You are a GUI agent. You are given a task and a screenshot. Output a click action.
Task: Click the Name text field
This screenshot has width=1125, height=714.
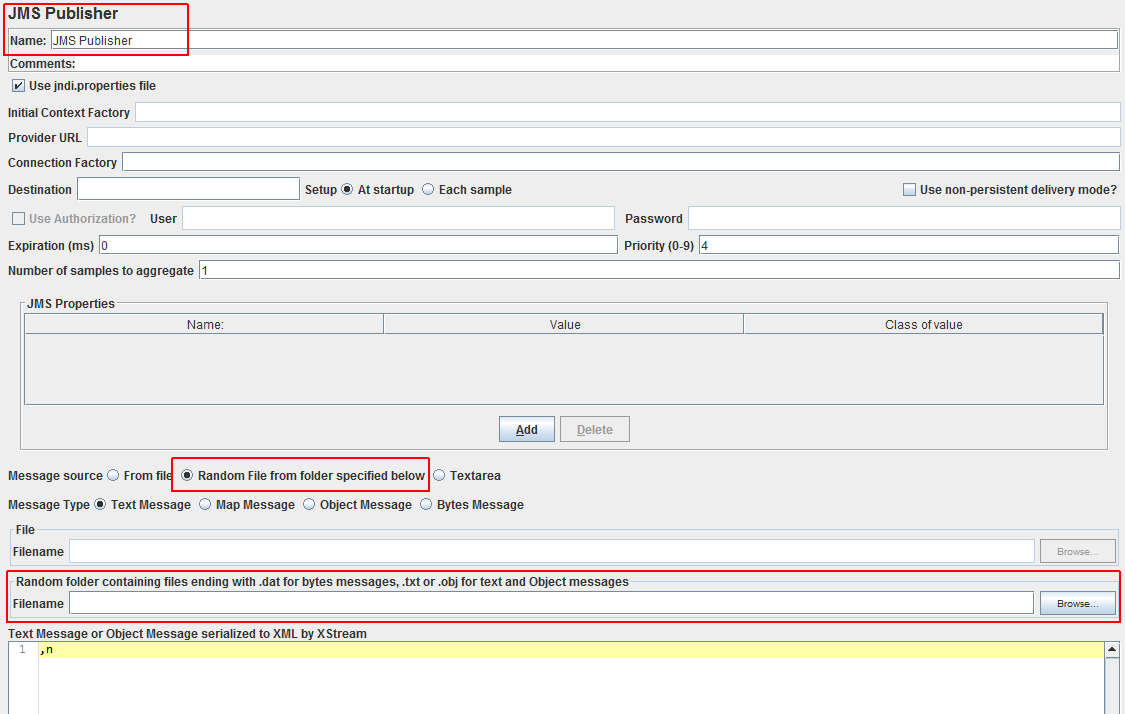(x=583, y=40)
